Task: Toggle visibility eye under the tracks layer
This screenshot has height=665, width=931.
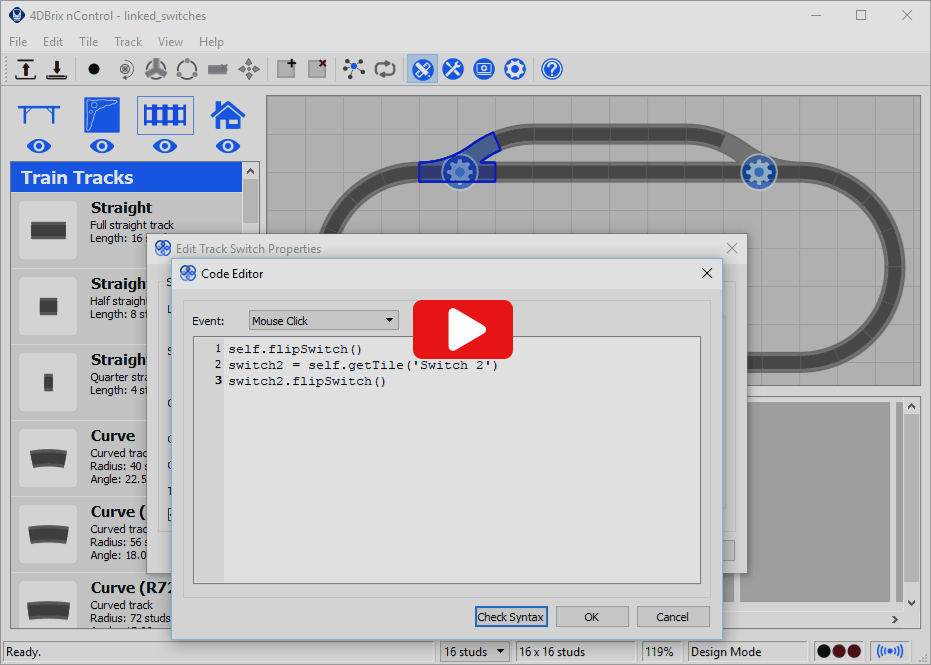Action: coord(165,146)
